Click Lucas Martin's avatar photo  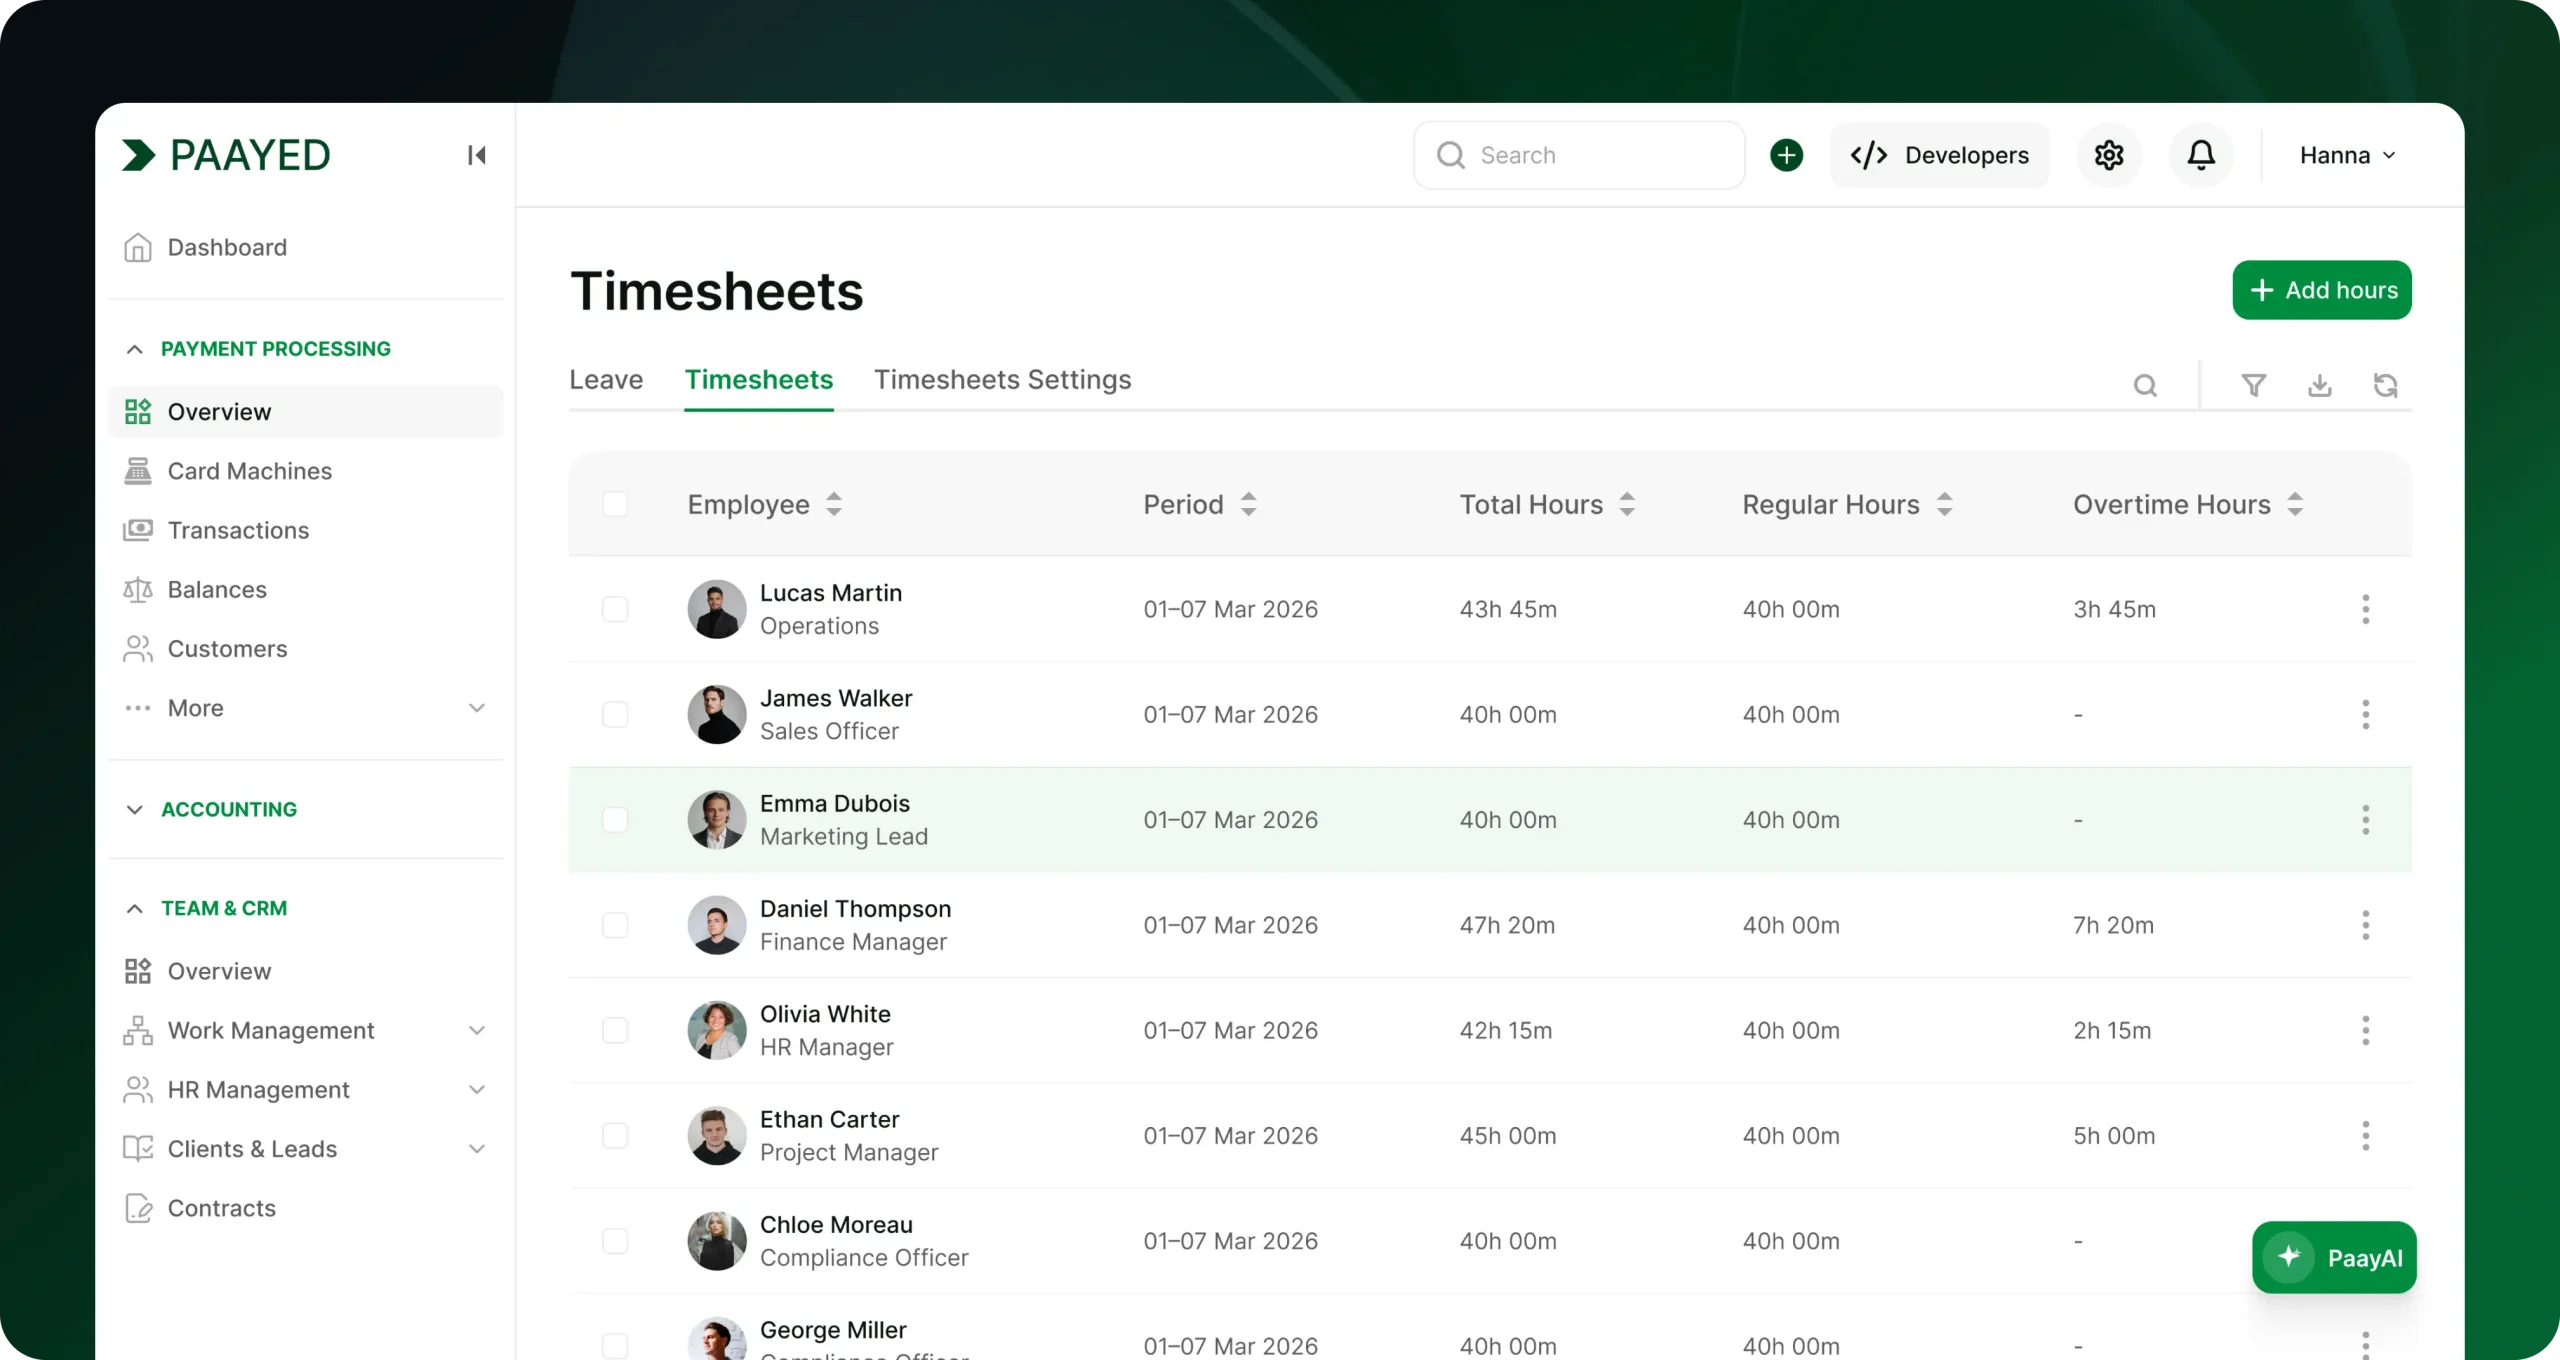717,609
